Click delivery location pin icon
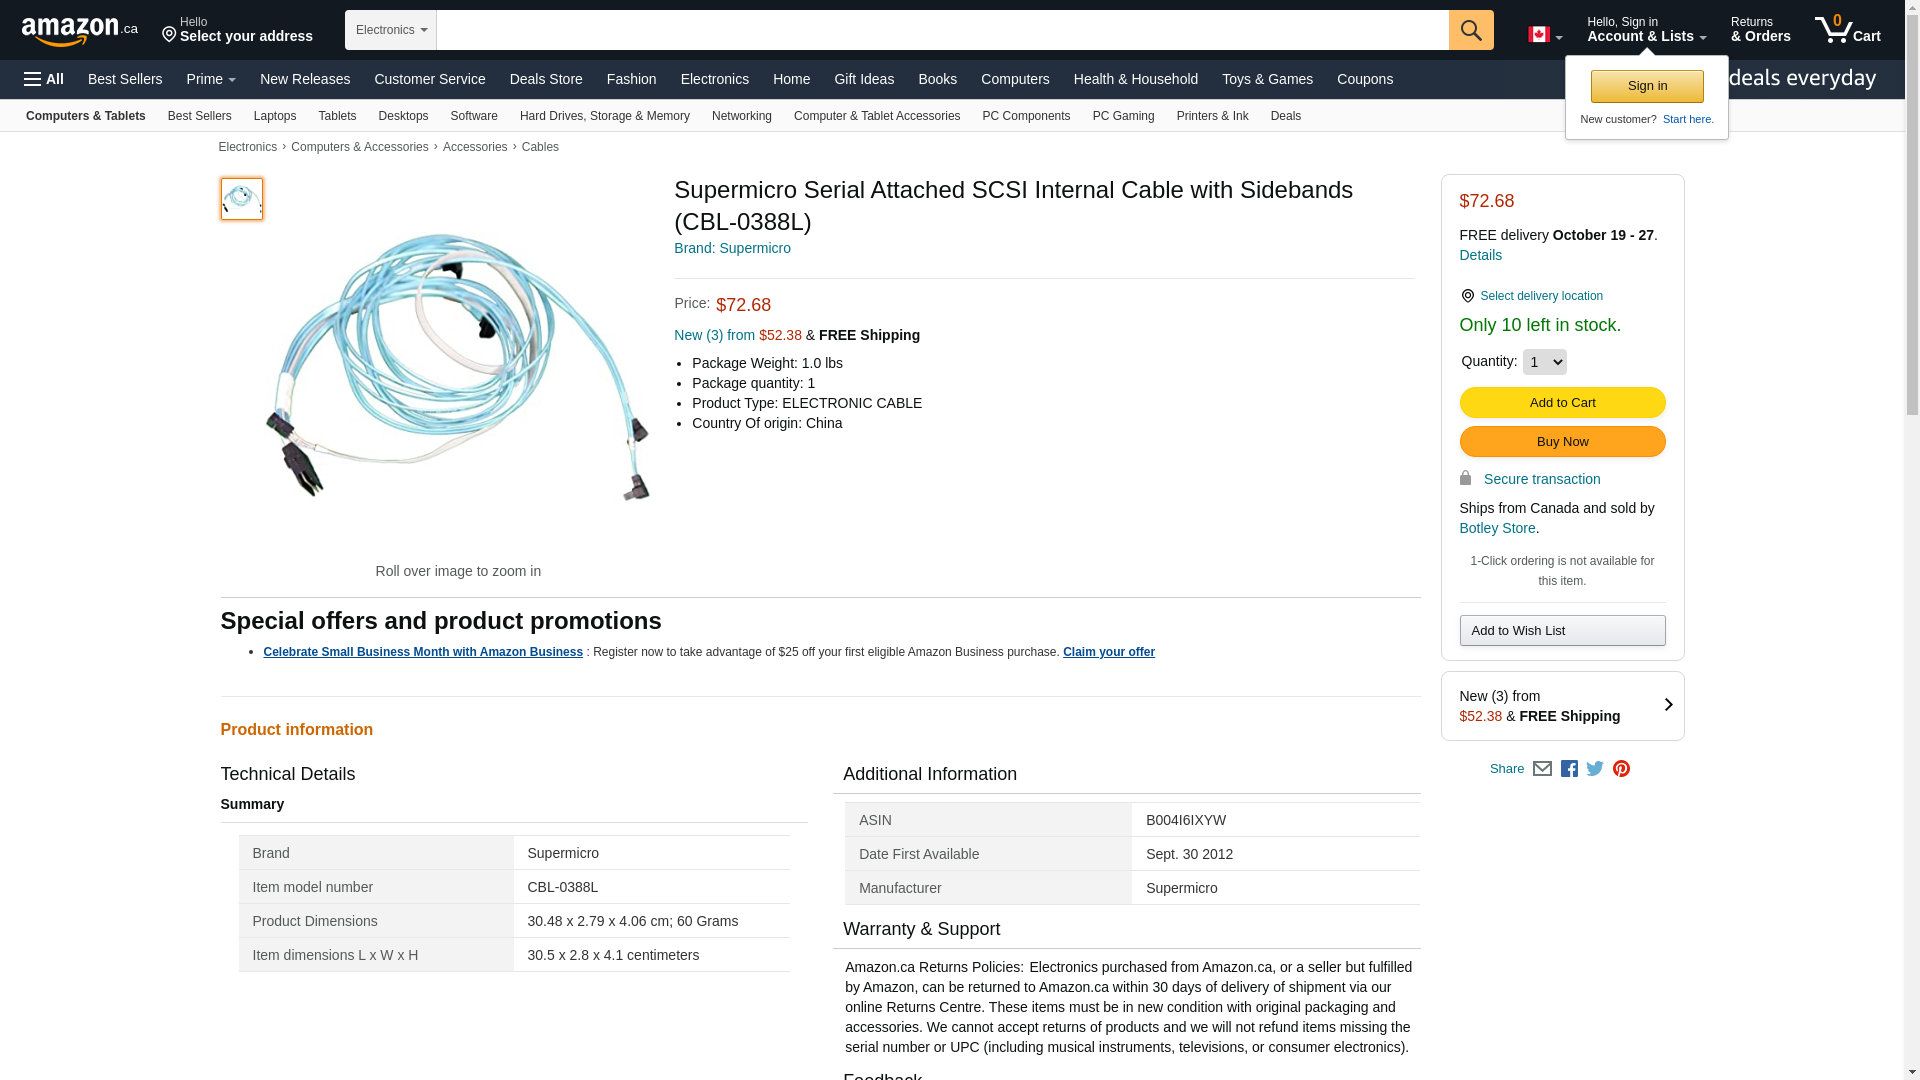Viewport: 1920px width, 1080px height. (1467, 296)
